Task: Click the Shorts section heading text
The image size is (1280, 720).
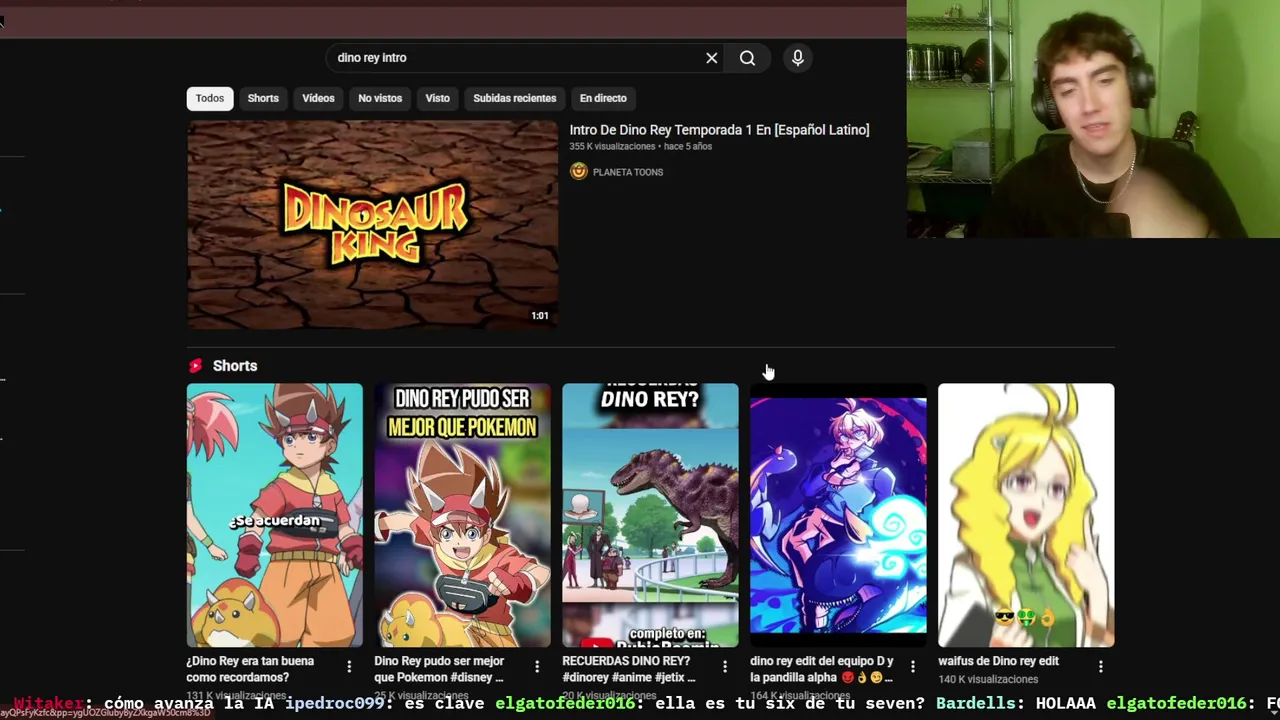Action: (235, 366)
